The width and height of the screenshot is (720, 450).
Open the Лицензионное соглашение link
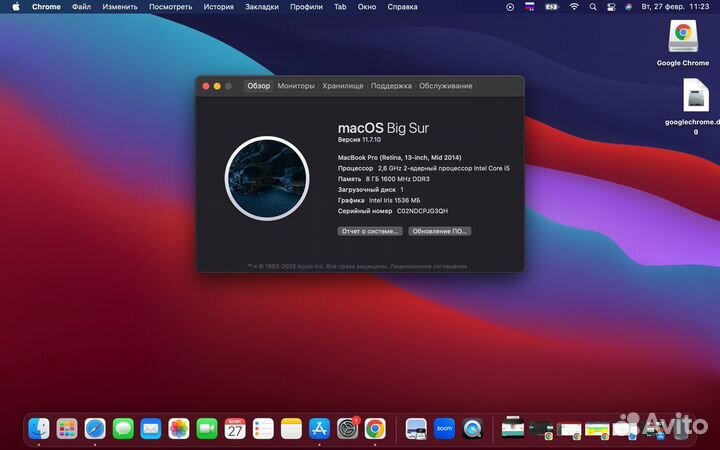(x=429, y=266)
